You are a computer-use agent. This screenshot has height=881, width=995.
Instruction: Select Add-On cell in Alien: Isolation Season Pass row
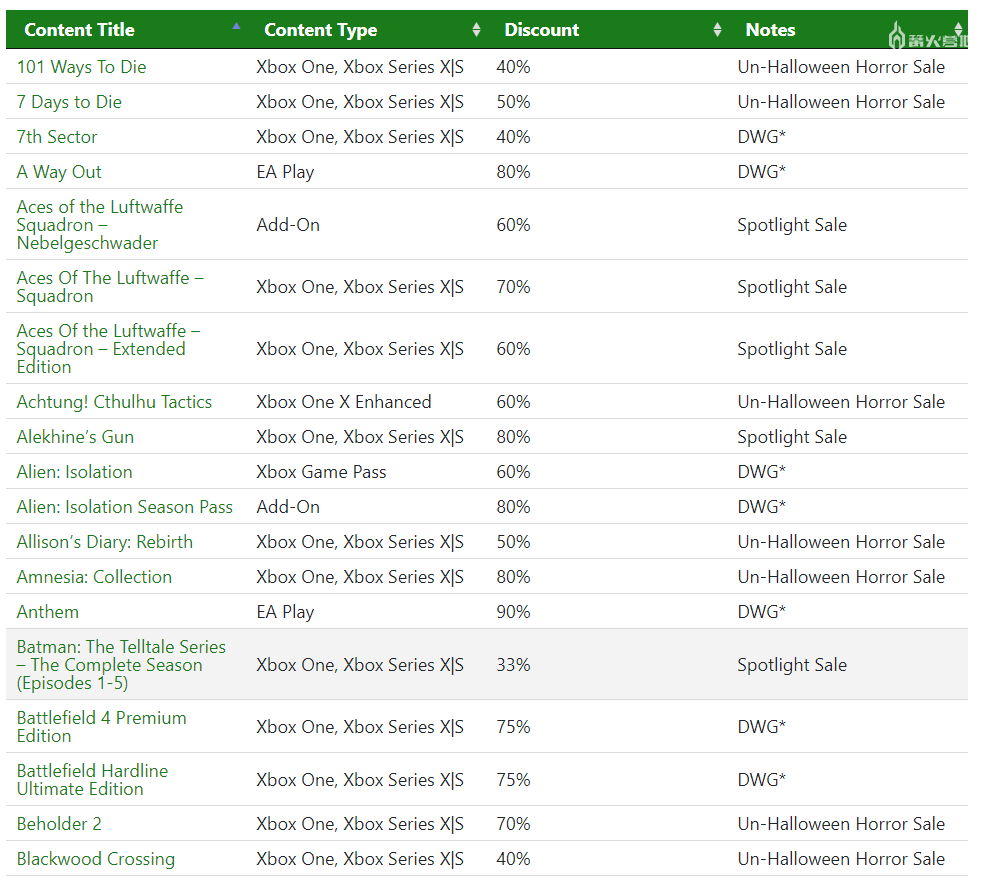click(x=288, y=507)
